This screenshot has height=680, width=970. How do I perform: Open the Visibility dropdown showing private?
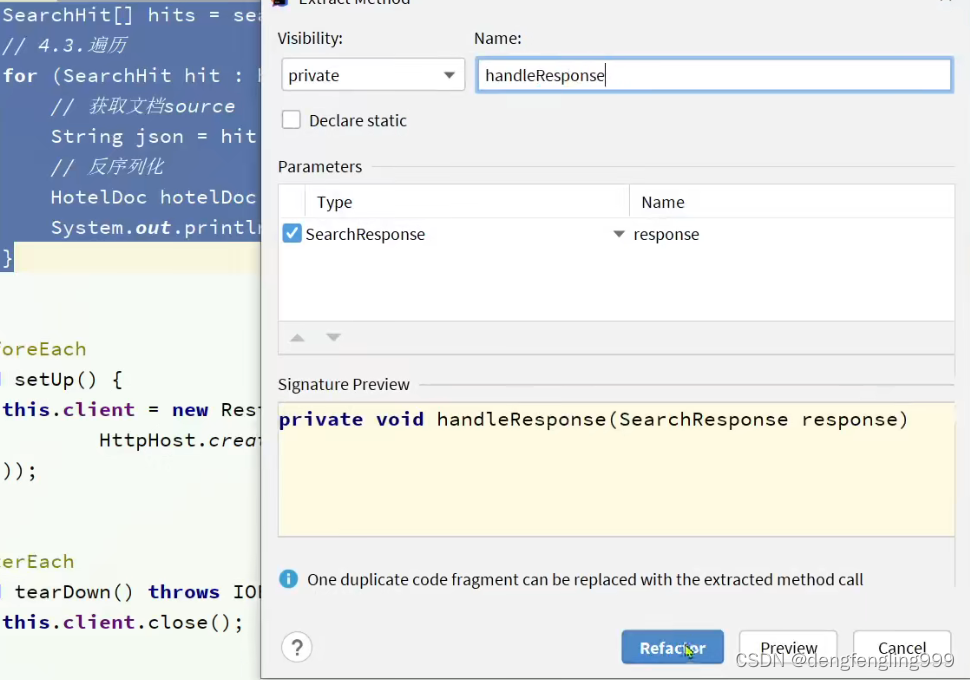371,75
